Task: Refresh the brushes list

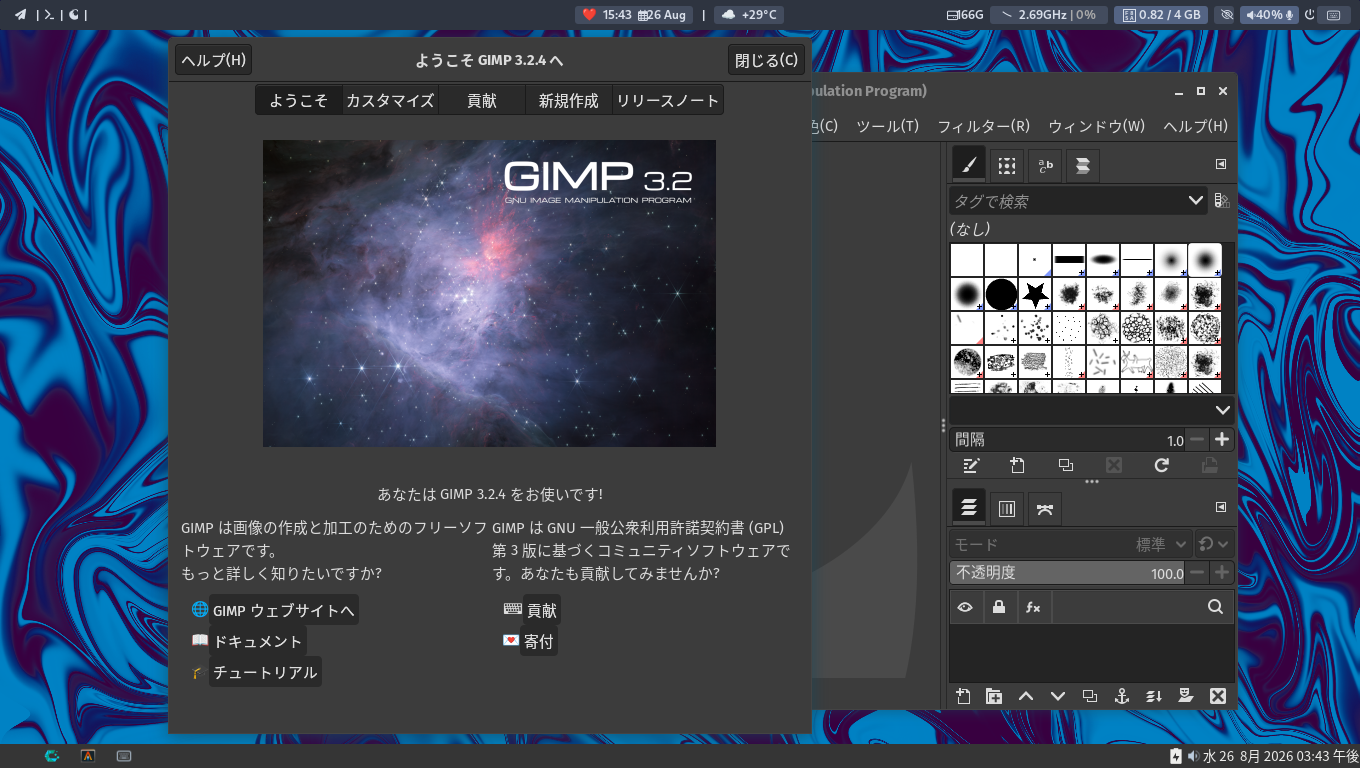Action: coord(1162,465)
